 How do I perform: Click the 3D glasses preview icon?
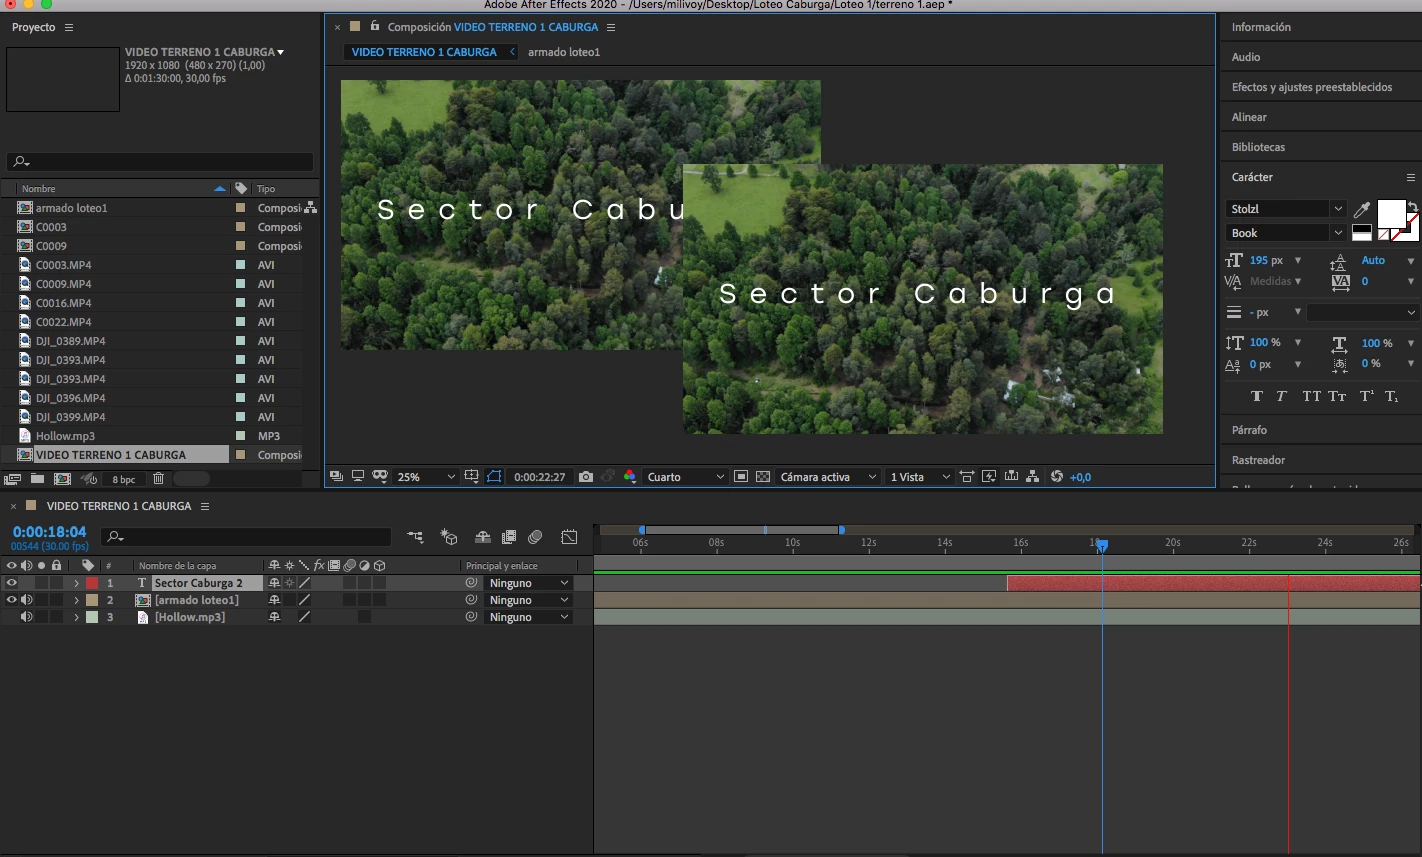click(x=379, y=477)
